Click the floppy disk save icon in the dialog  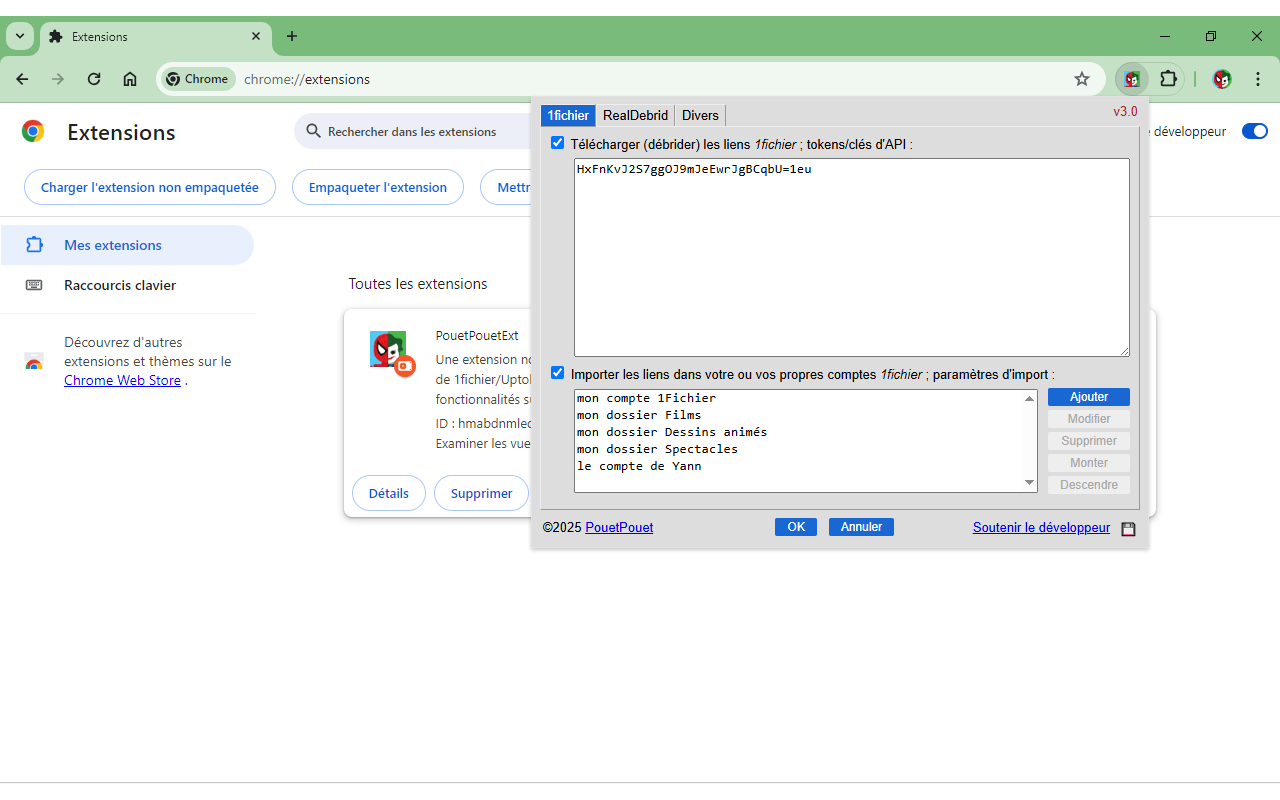1128,528
